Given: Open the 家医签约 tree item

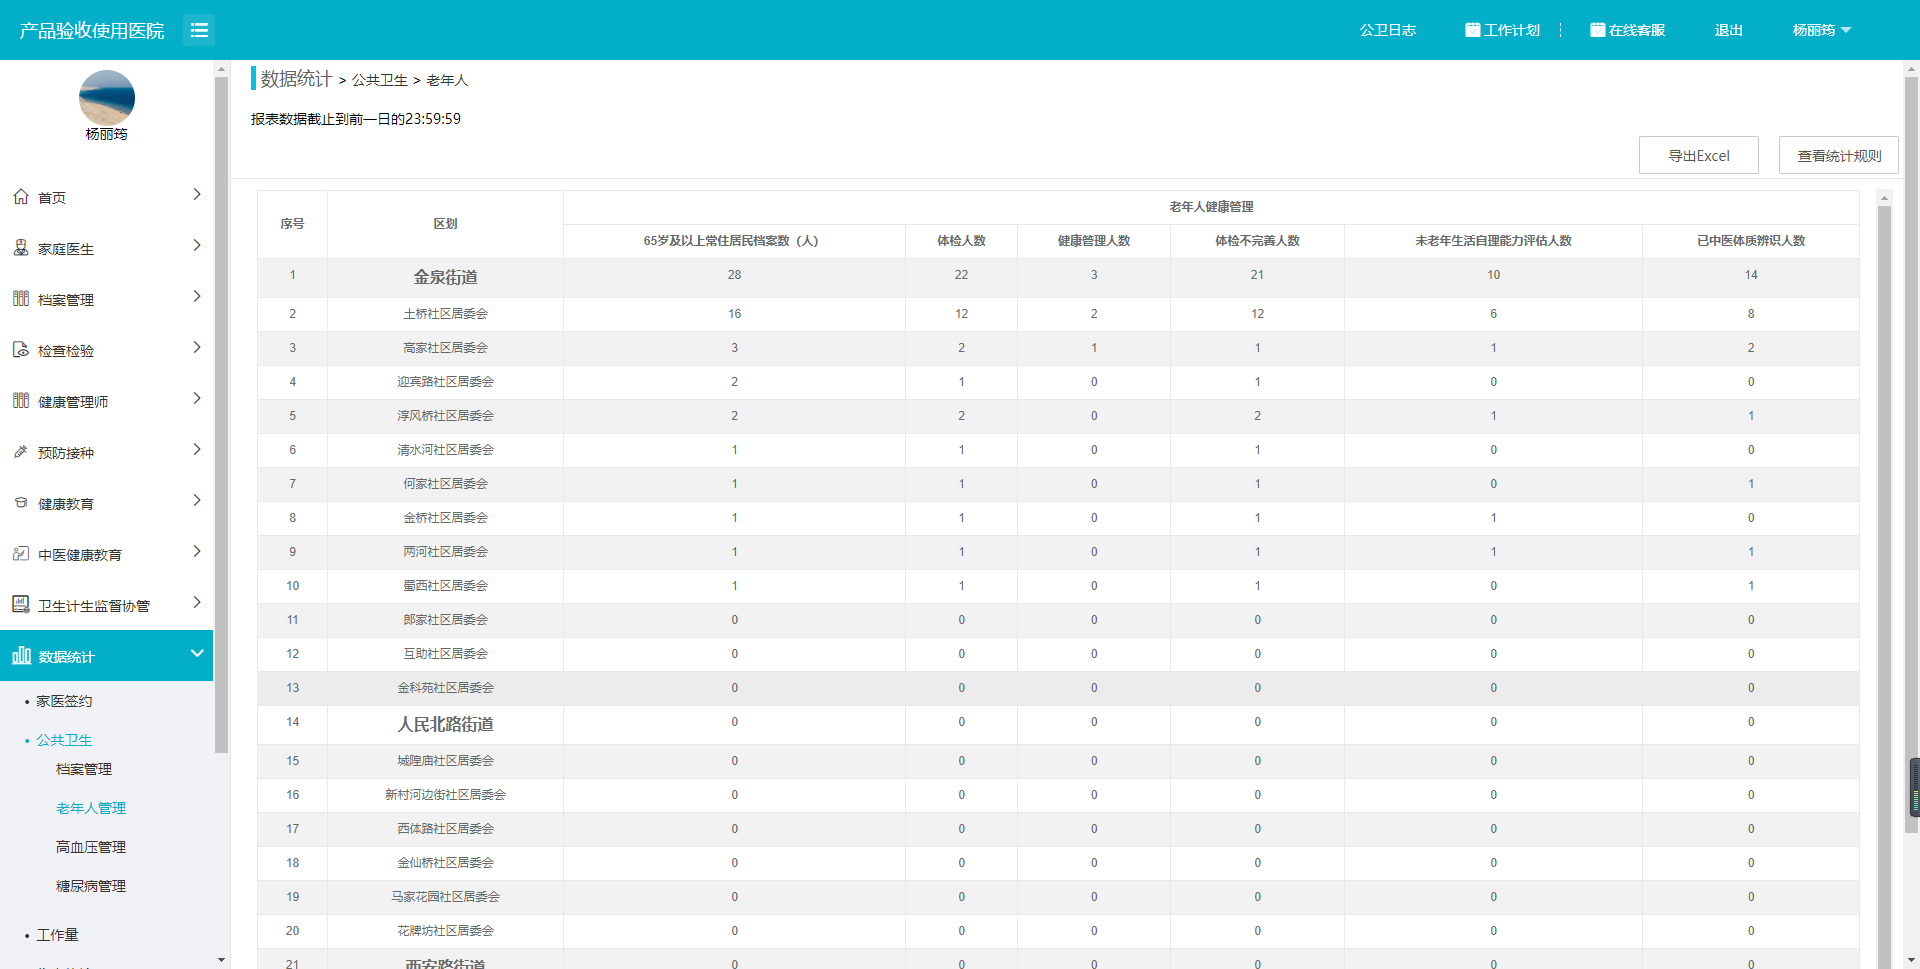Looking at the screenshot, I should click(x=64, y=701).
